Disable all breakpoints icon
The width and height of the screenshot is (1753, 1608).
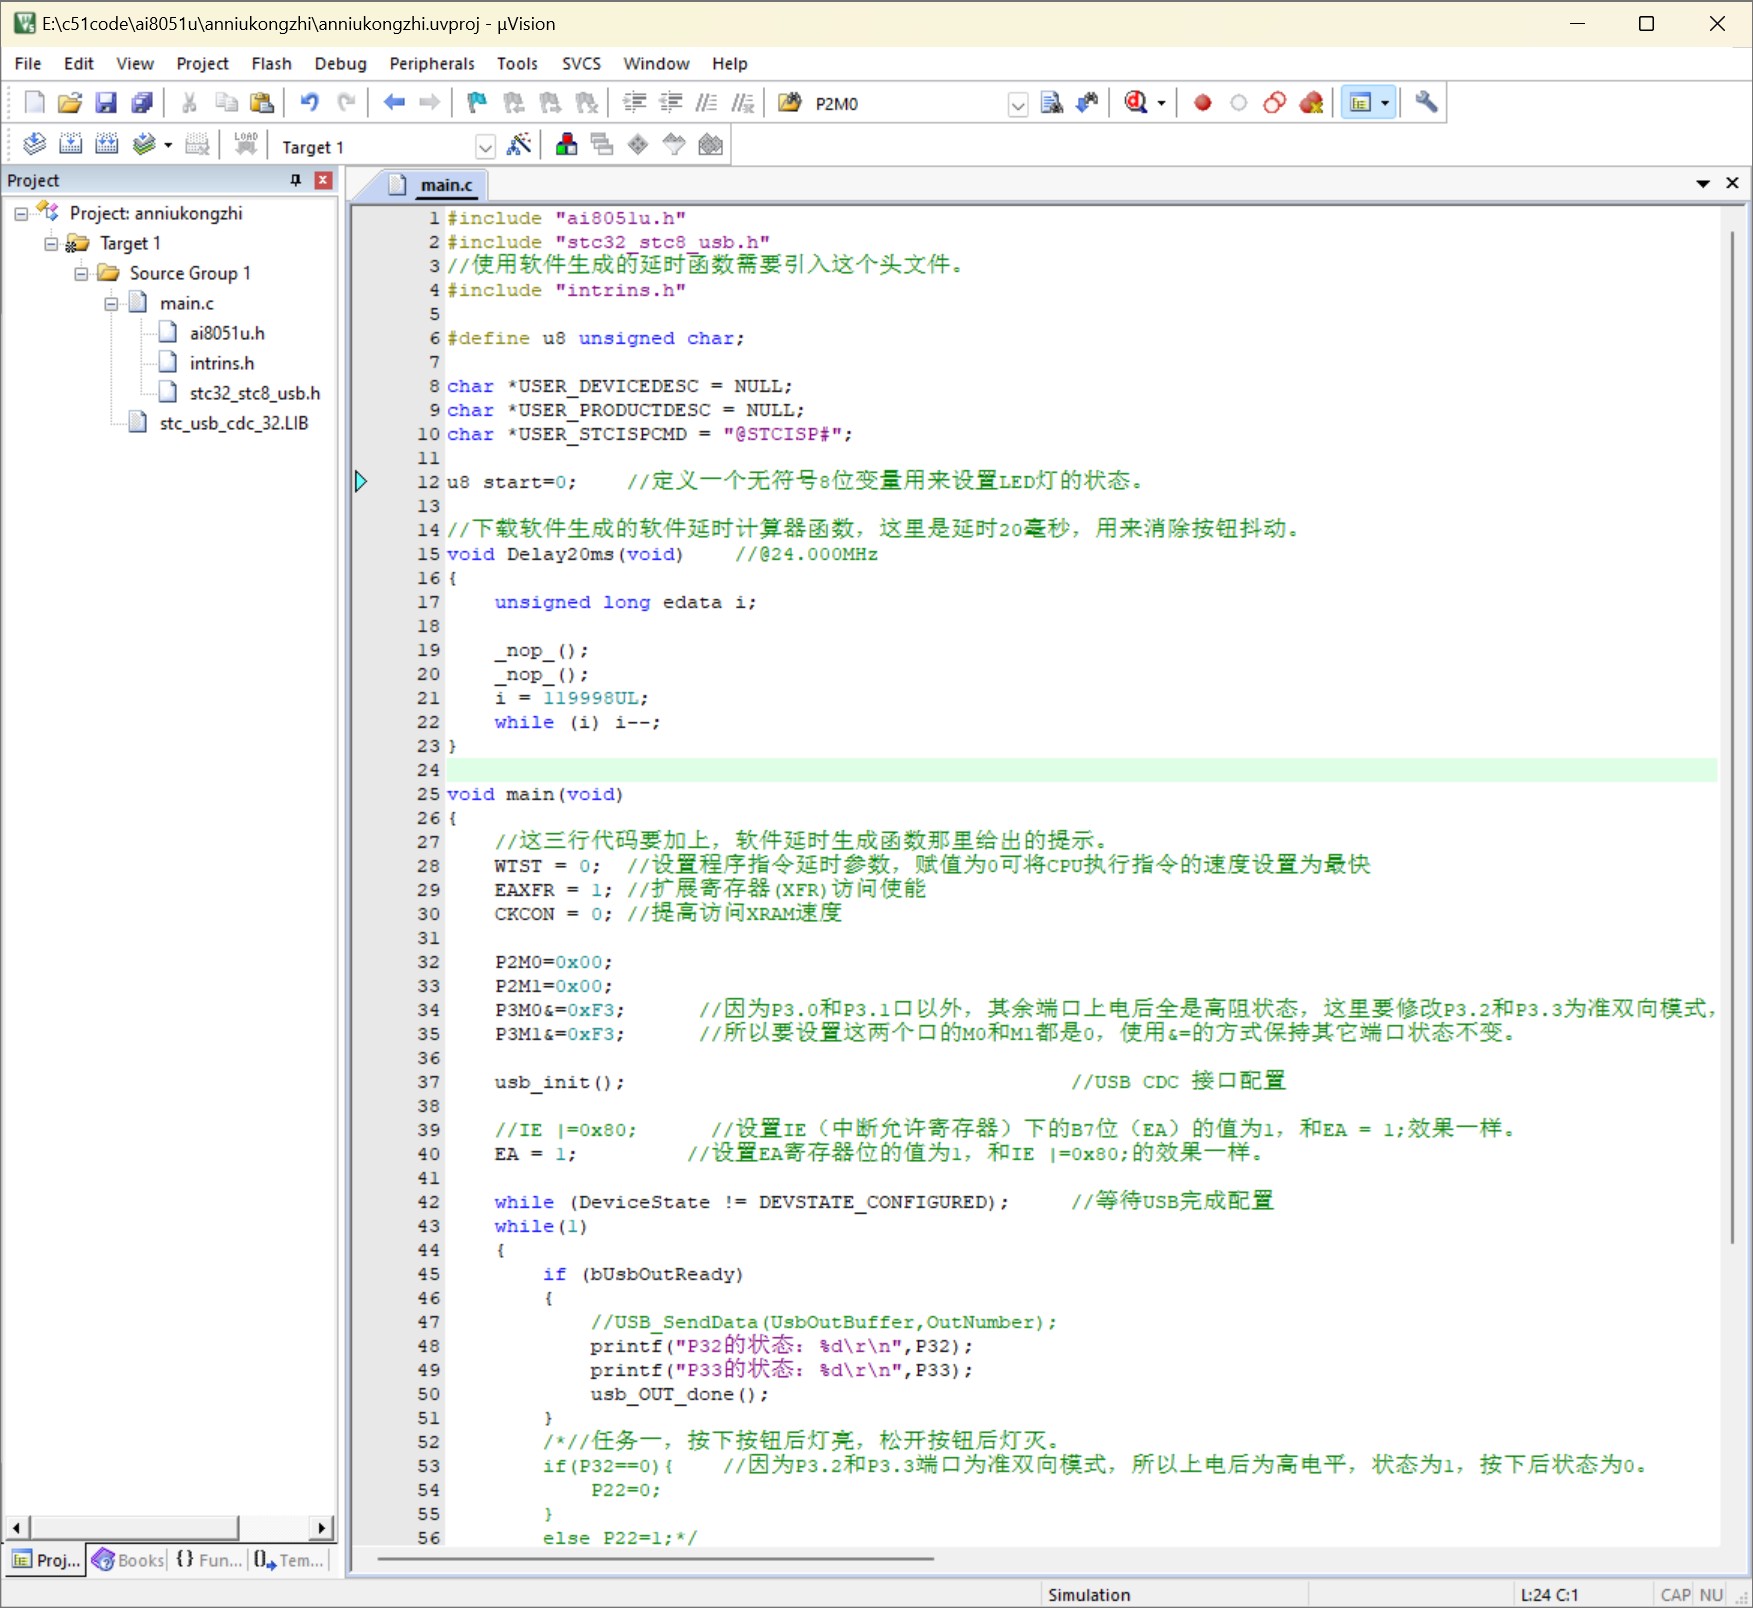point(1275,103)
